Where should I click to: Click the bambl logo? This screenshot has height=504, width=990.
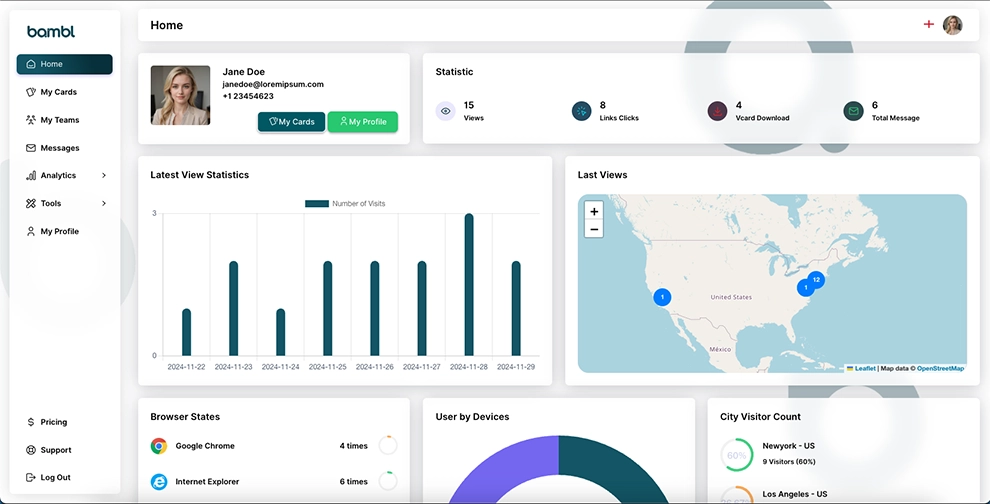(x=51, y=32)
